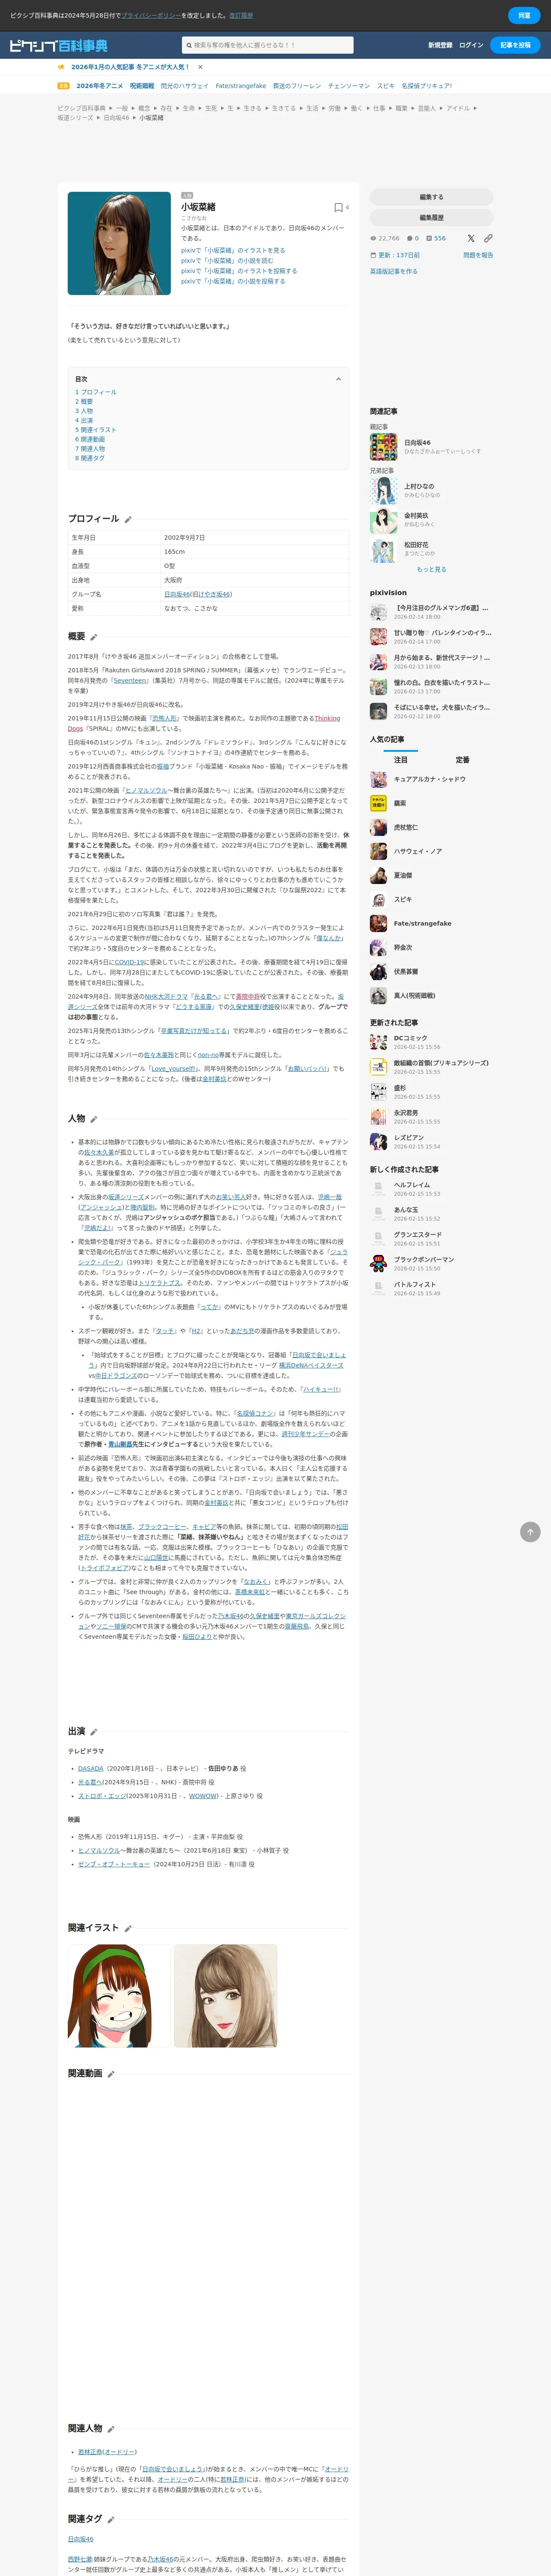Click the 小坂菜緒 profile photo
551x2576 pixels.
[119, 243]
